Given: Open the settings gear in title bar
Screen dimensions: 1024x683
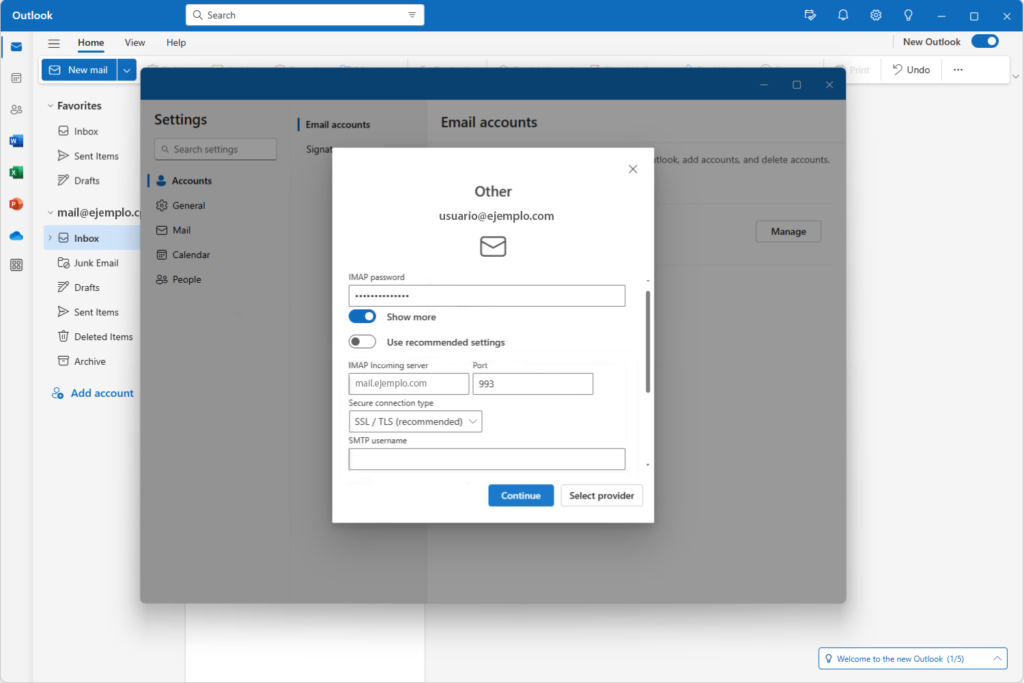Looking at the screenshot, I should tap(876, 15).
